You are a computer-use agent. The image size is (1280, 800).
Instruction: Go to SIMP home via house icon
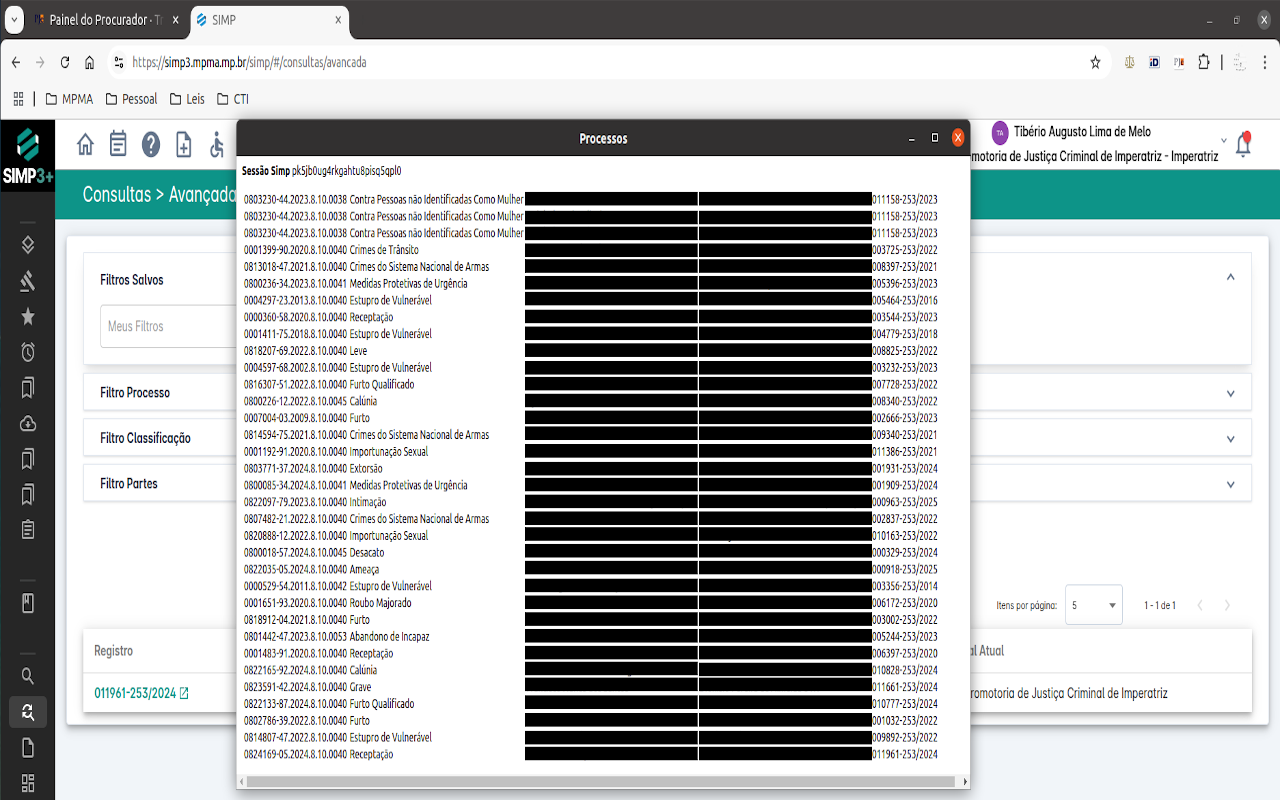(x=85, y=145)
